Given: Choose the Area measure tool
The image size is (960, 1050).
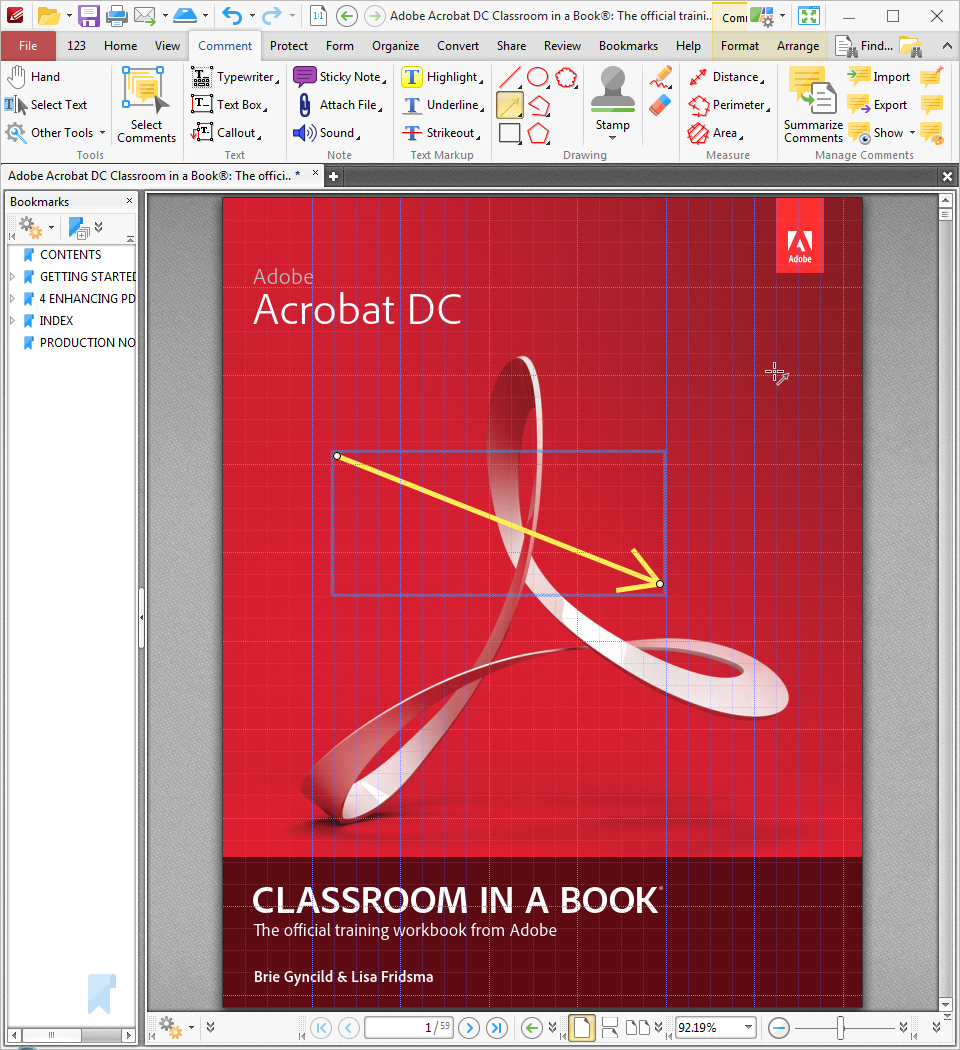Looking at the screenshot, I should pyautogui.click(x=715, y=133).
